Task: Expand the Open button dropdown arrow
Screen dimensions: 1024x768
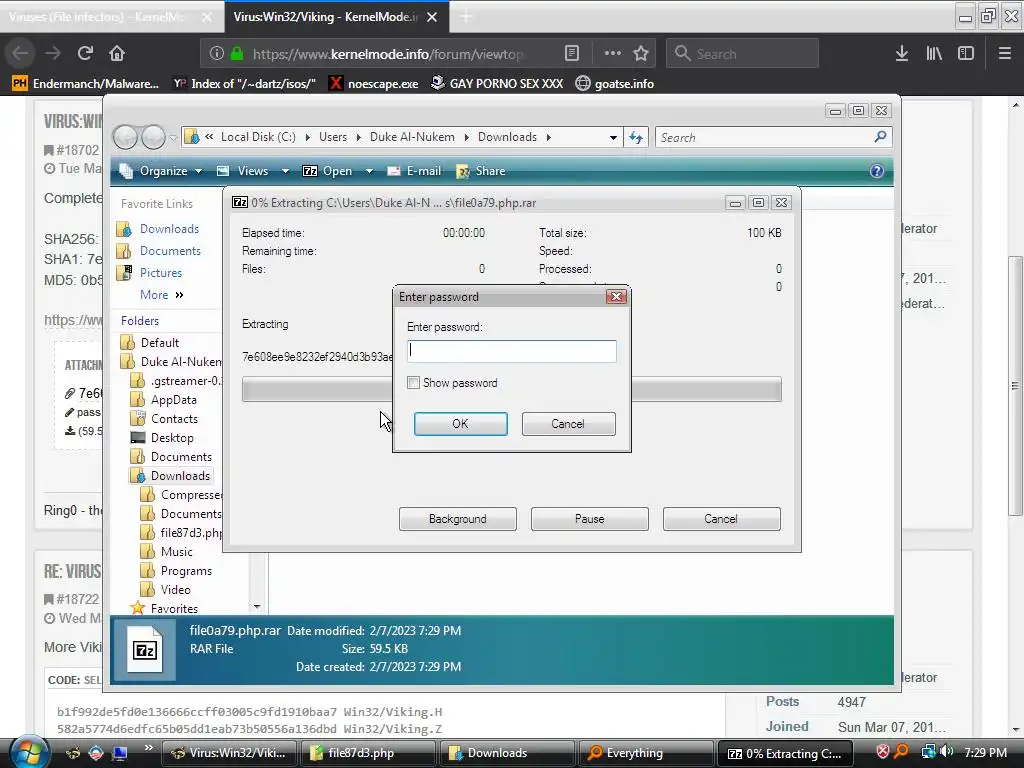Action: tap(369, 171)
